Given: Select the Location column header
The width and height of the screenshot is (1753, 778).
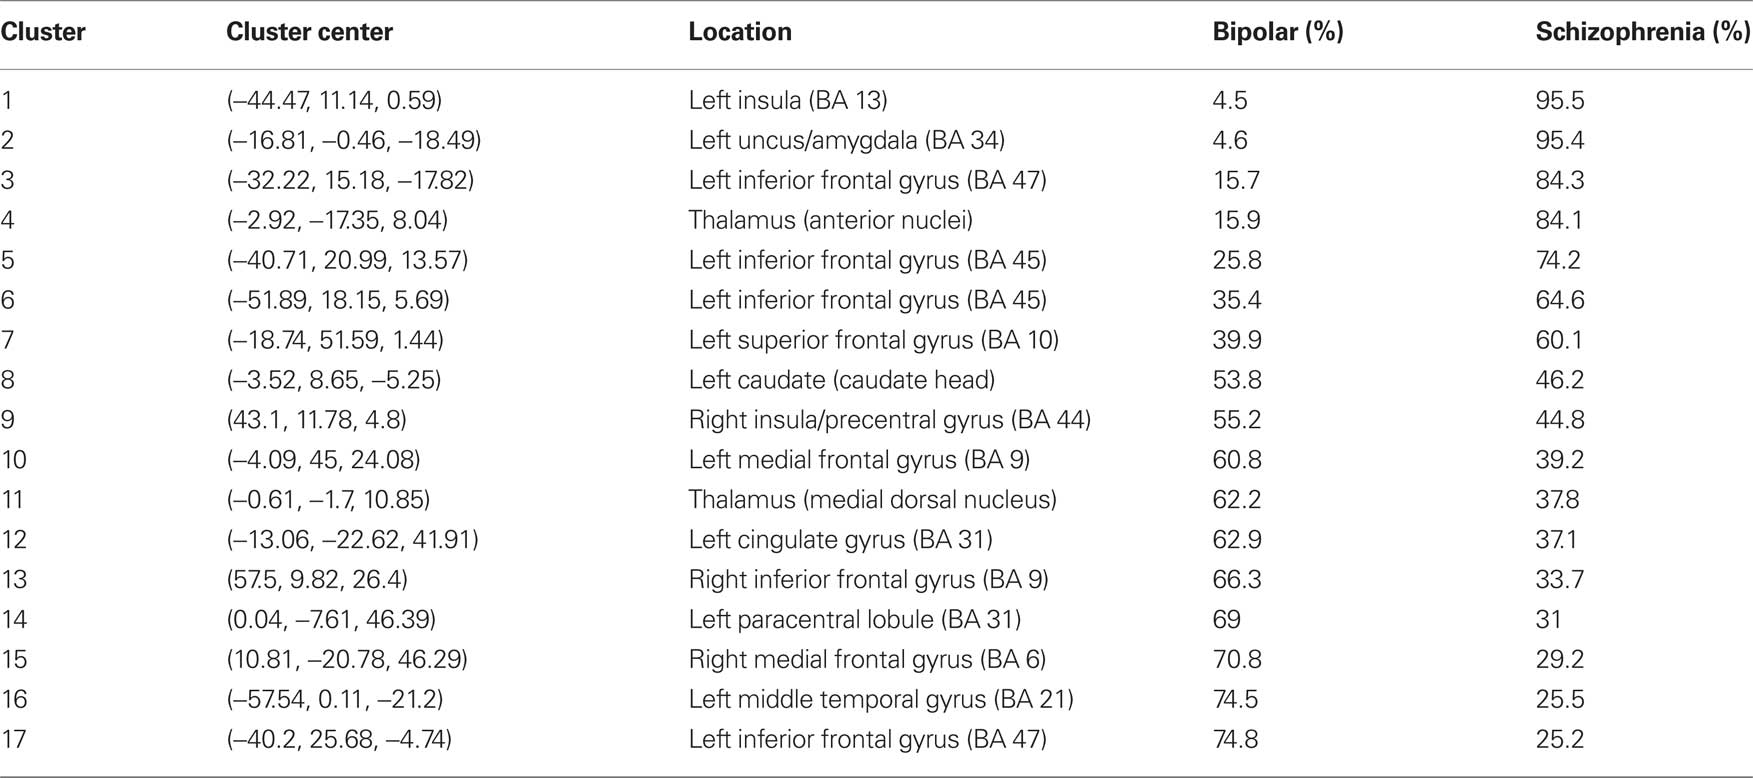Looking at the screenshot, I should [740, 32].
